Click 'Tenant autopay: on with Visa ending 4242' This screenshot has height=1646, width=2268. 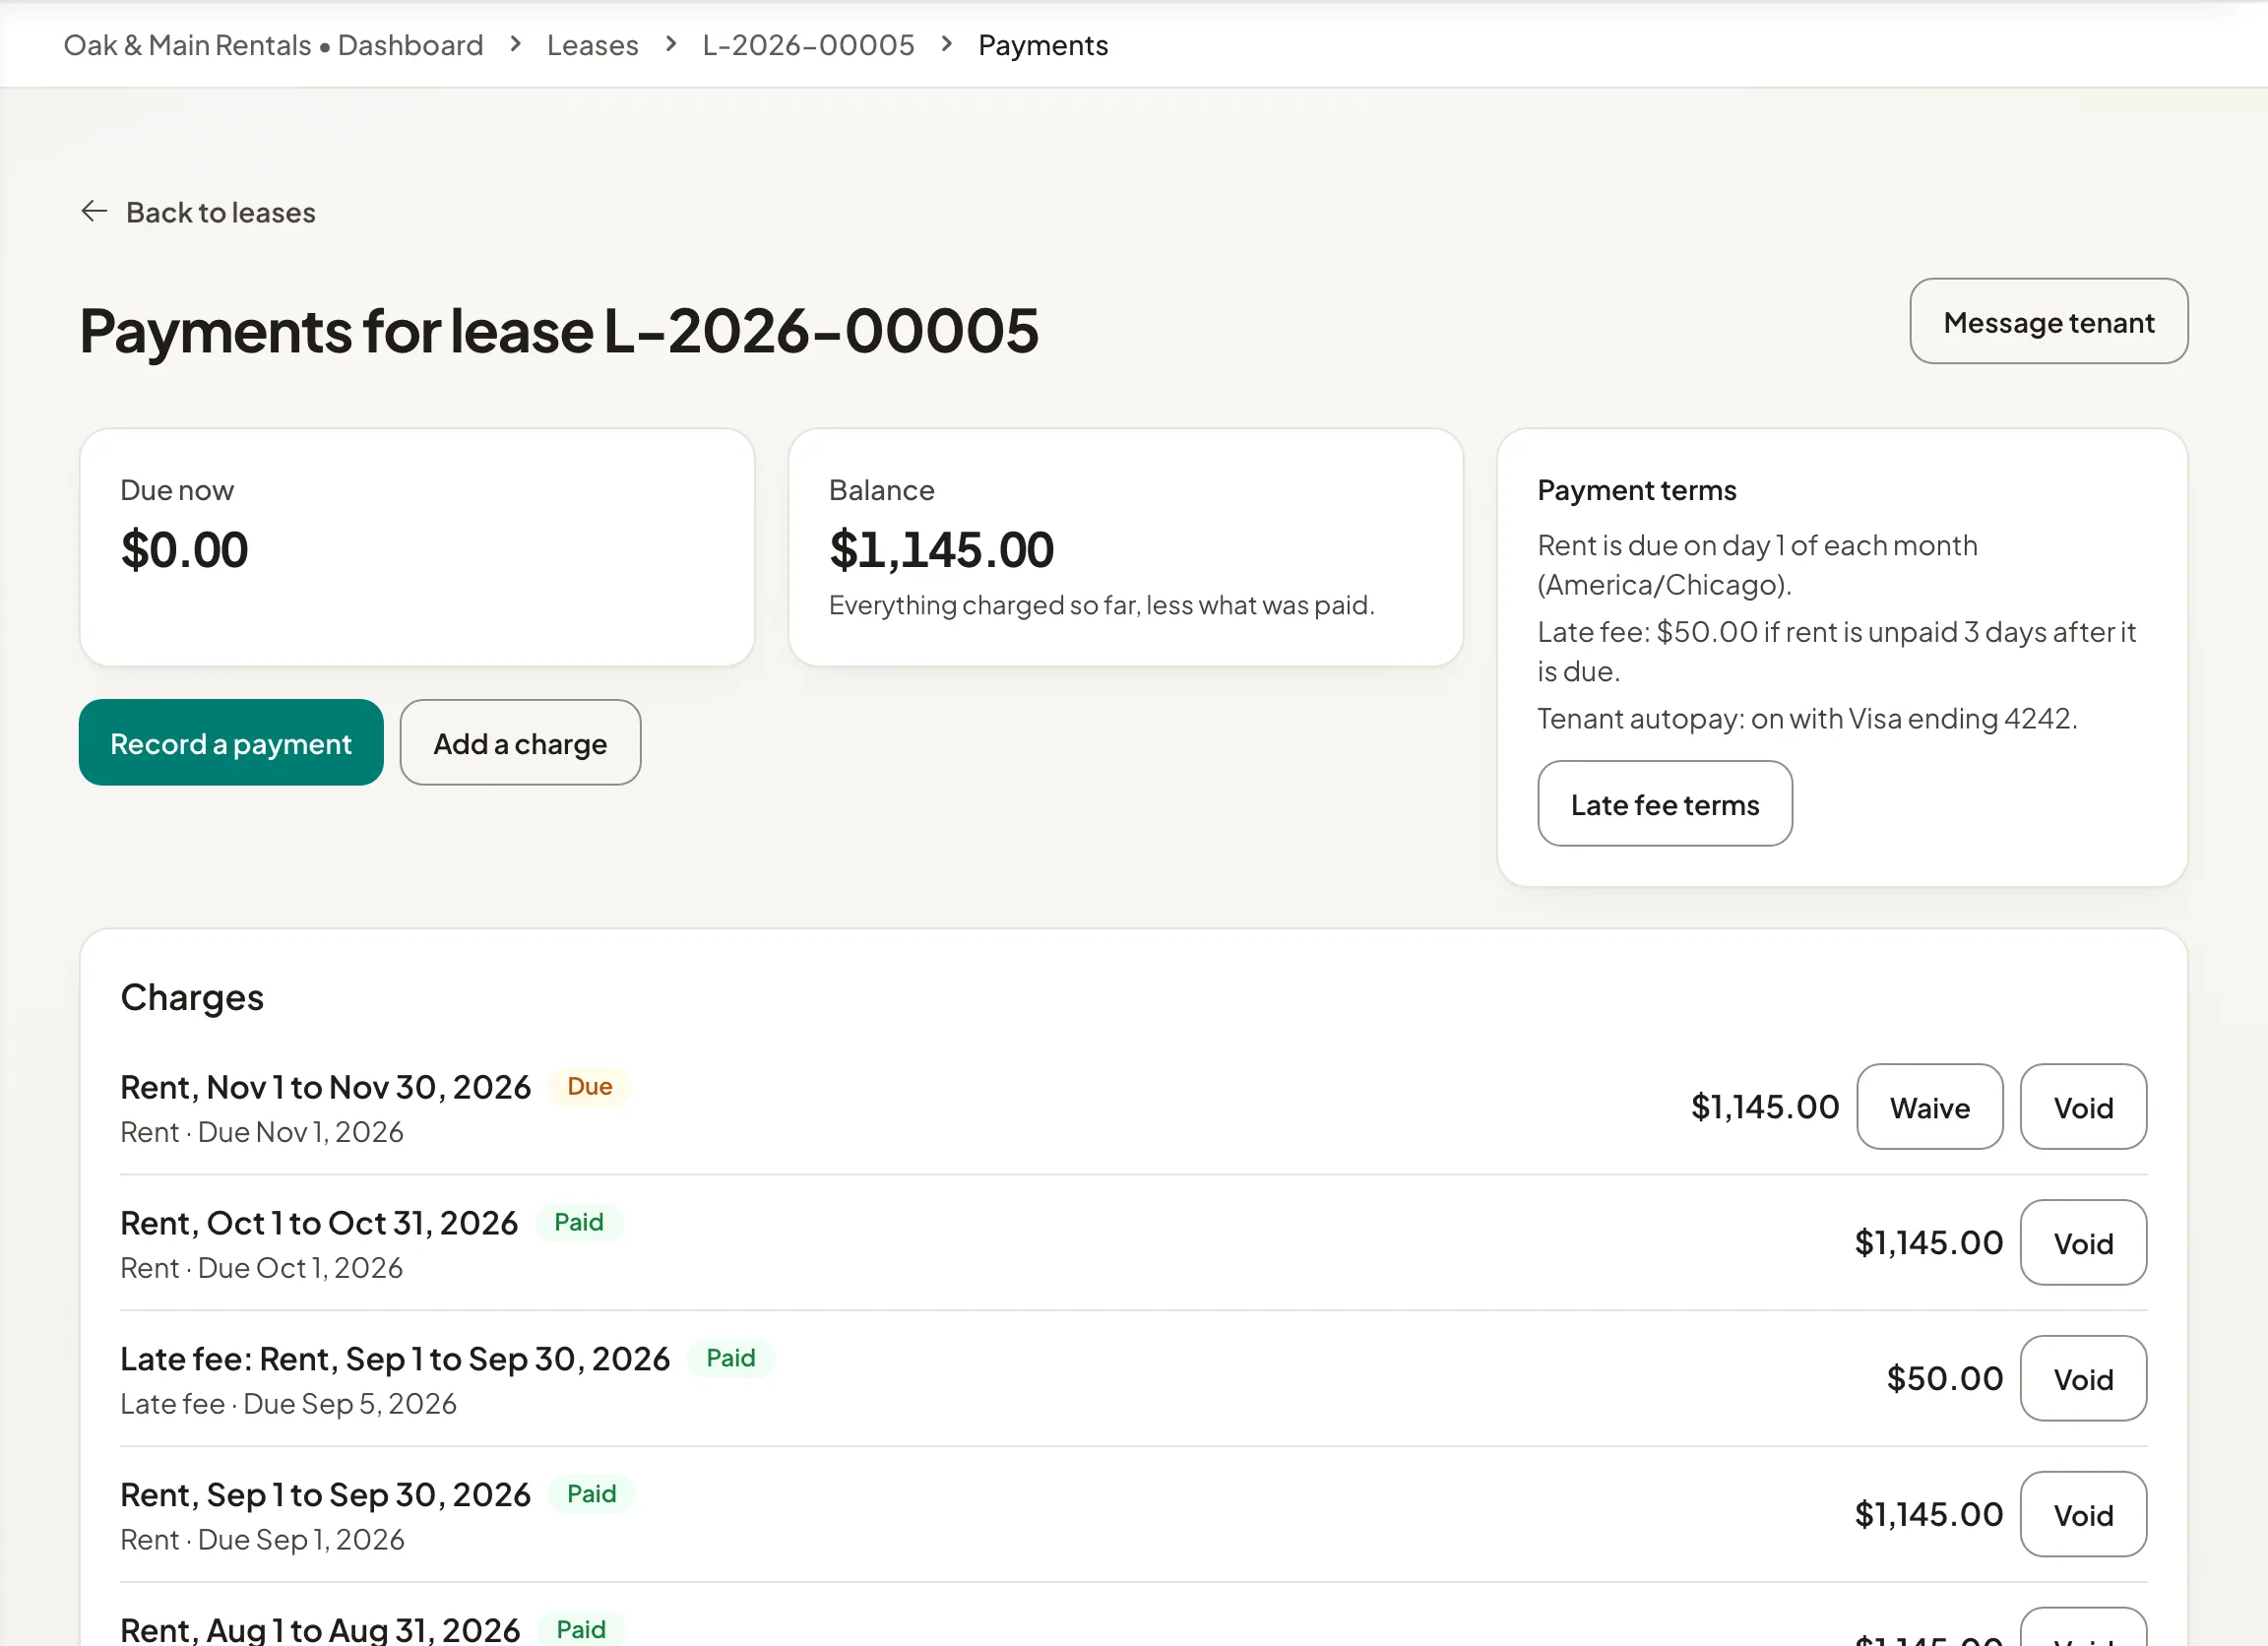[x=1806, y=719]
